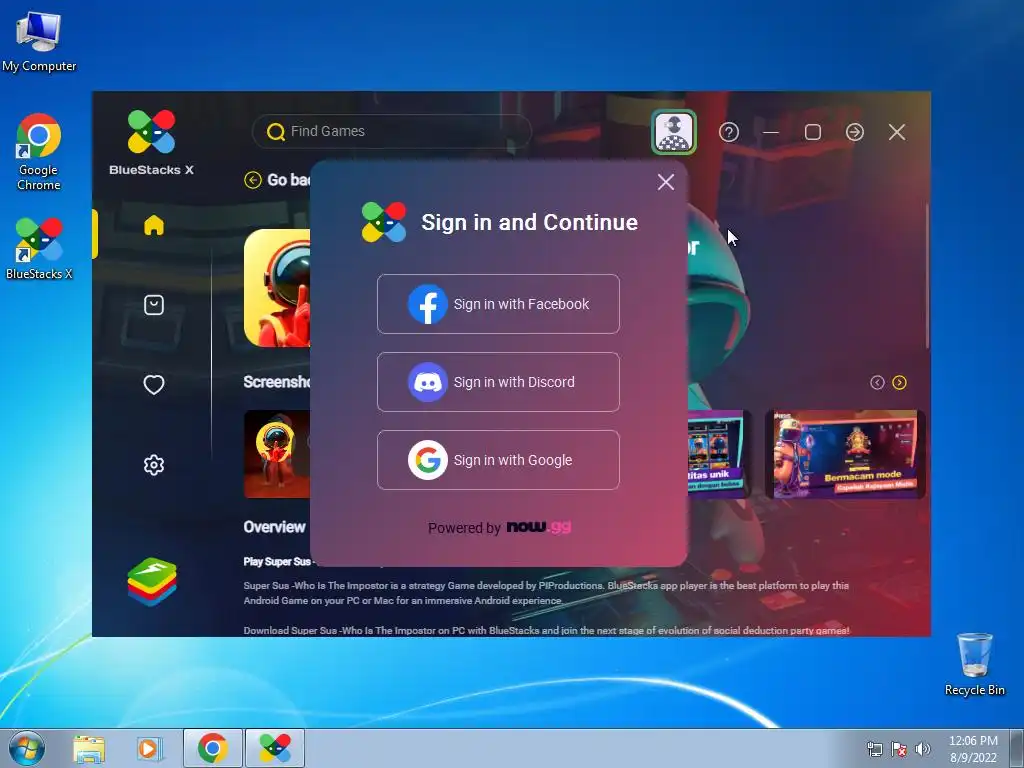
Task: Click the Sign in and Continue title
Action: tap(529, 222)
